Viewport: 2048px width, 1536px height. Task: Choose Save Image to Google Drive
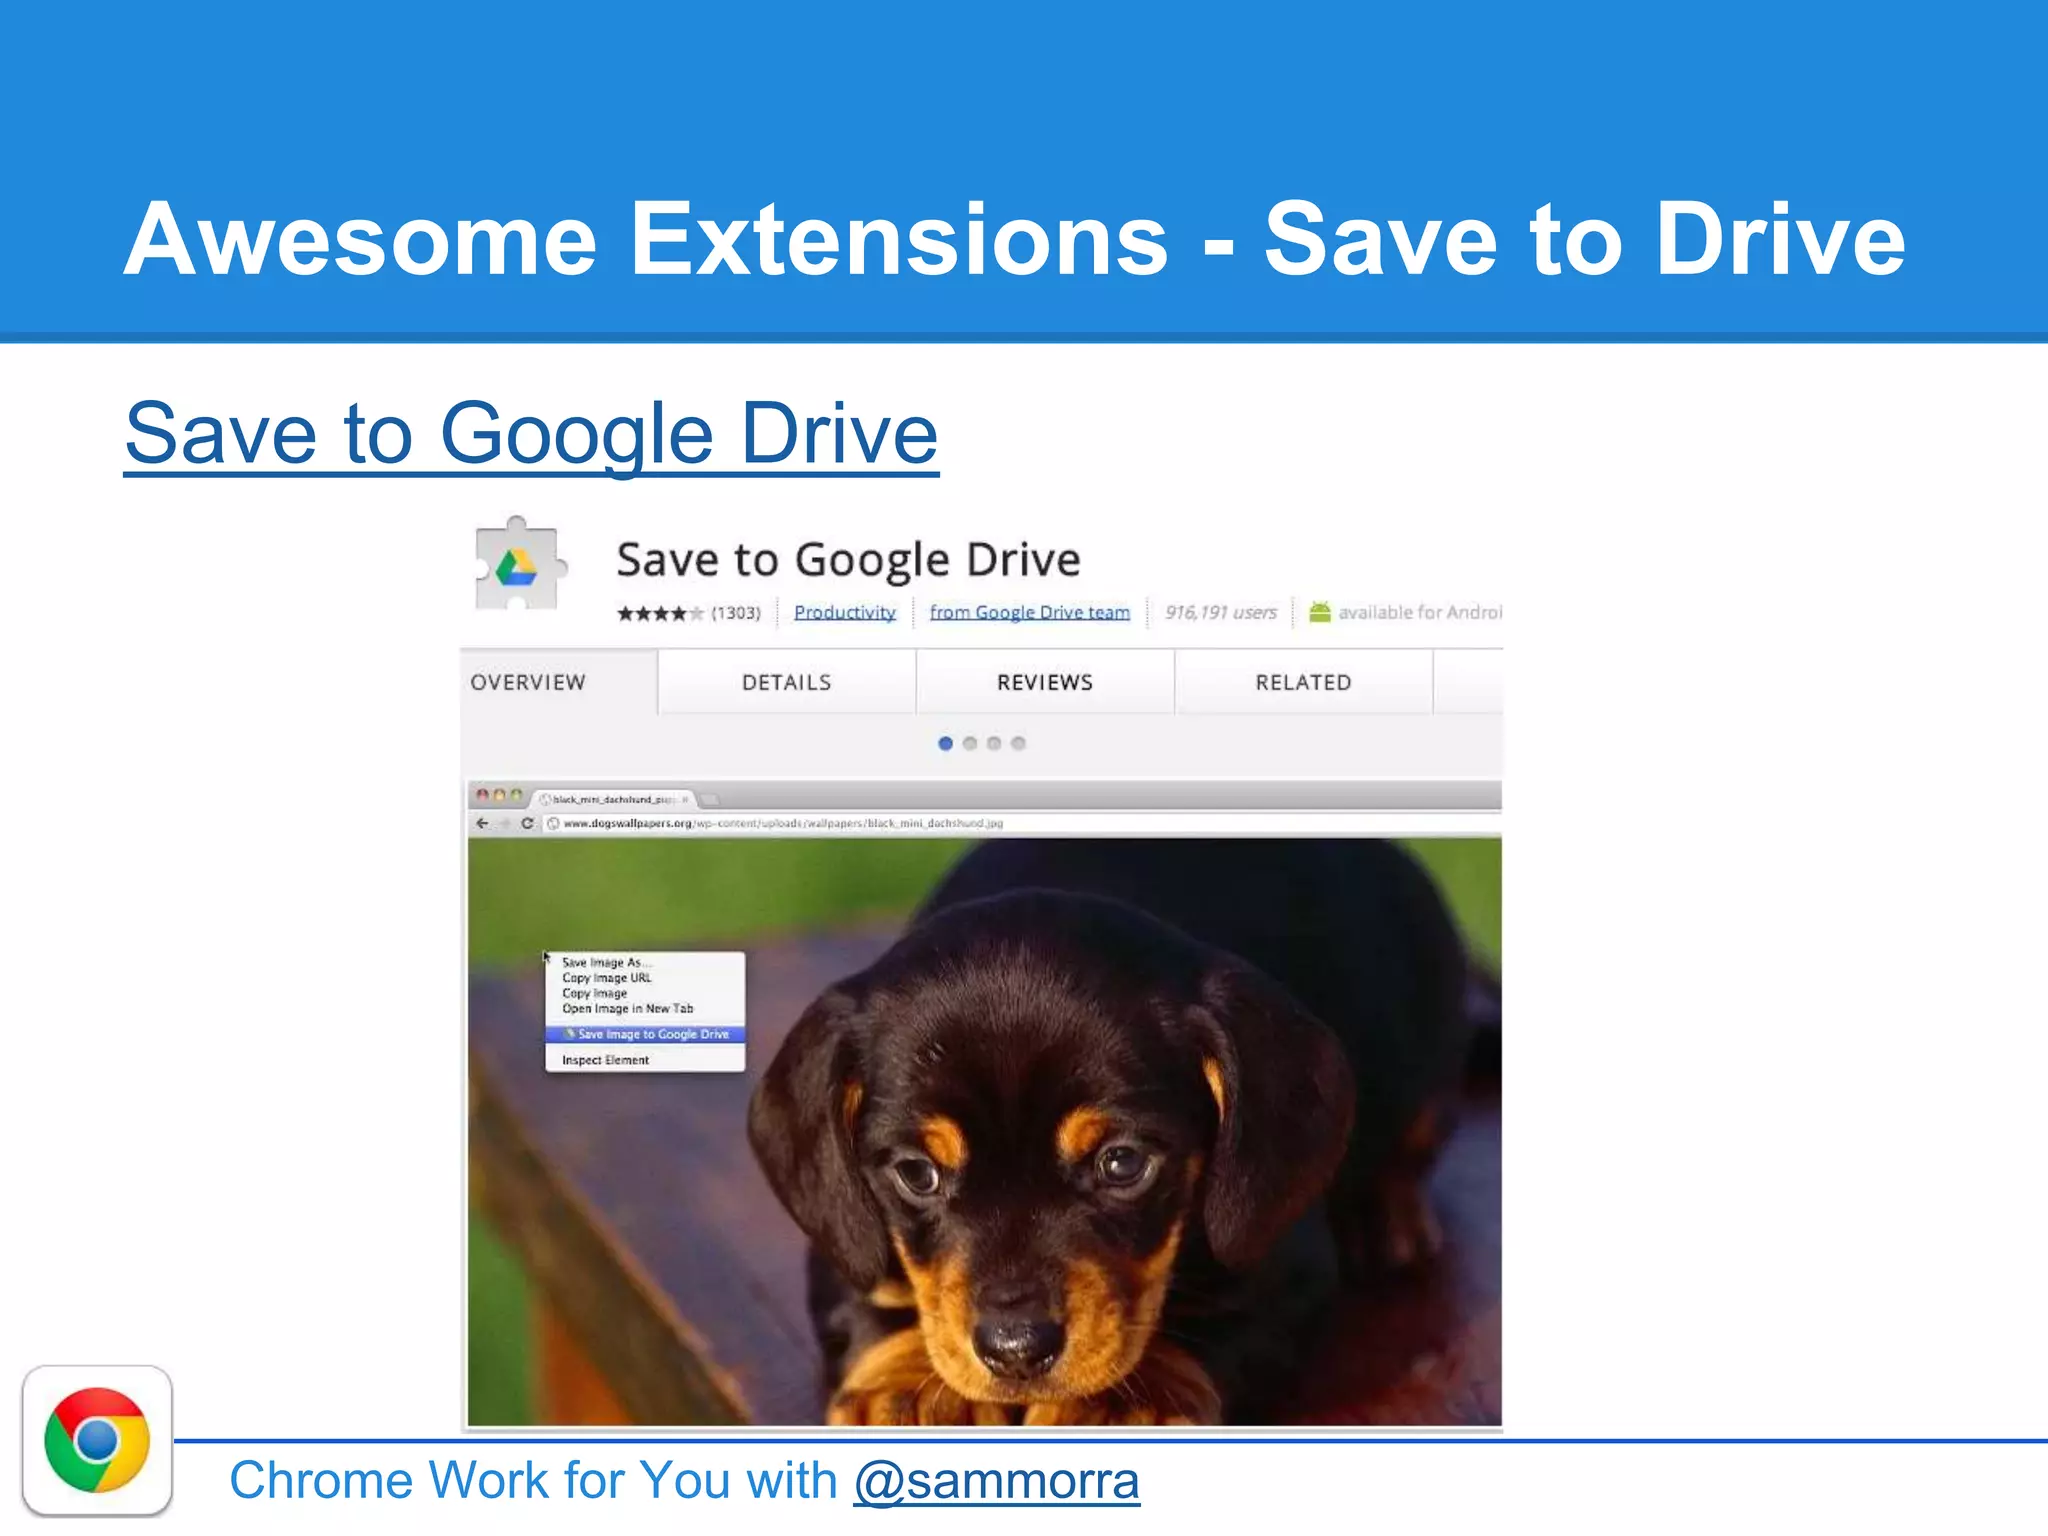coord(645,1034)
